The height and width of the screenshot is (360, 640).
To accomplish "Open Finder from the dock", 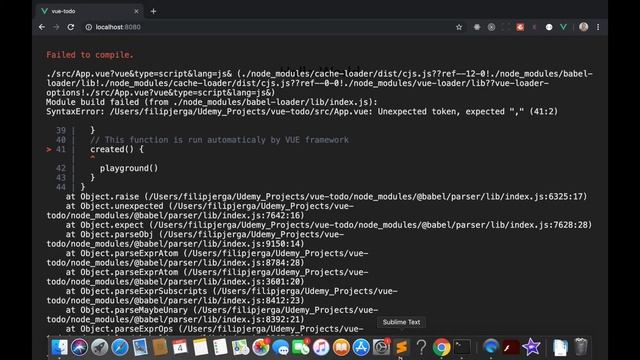I will coord(60,347).
